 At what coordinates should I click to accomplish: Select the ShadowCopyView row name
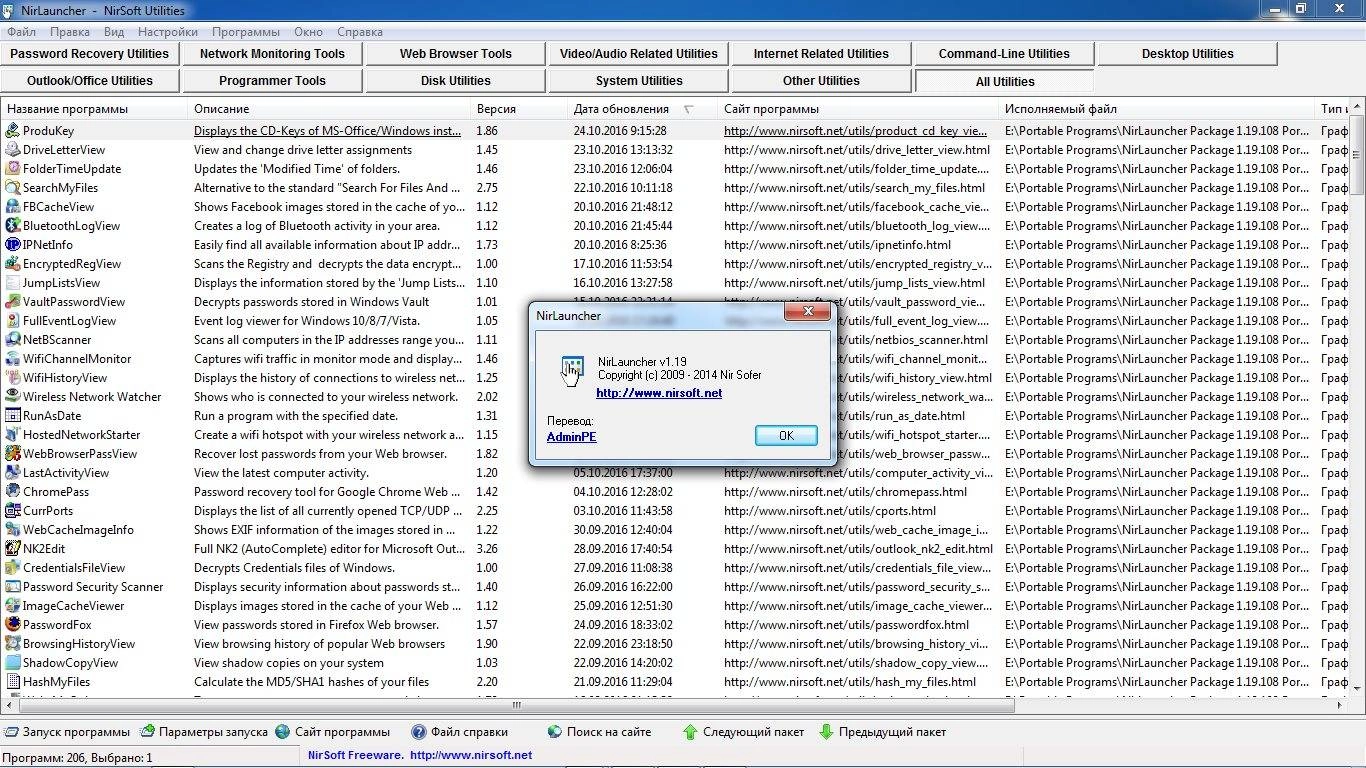pos(70,663)
